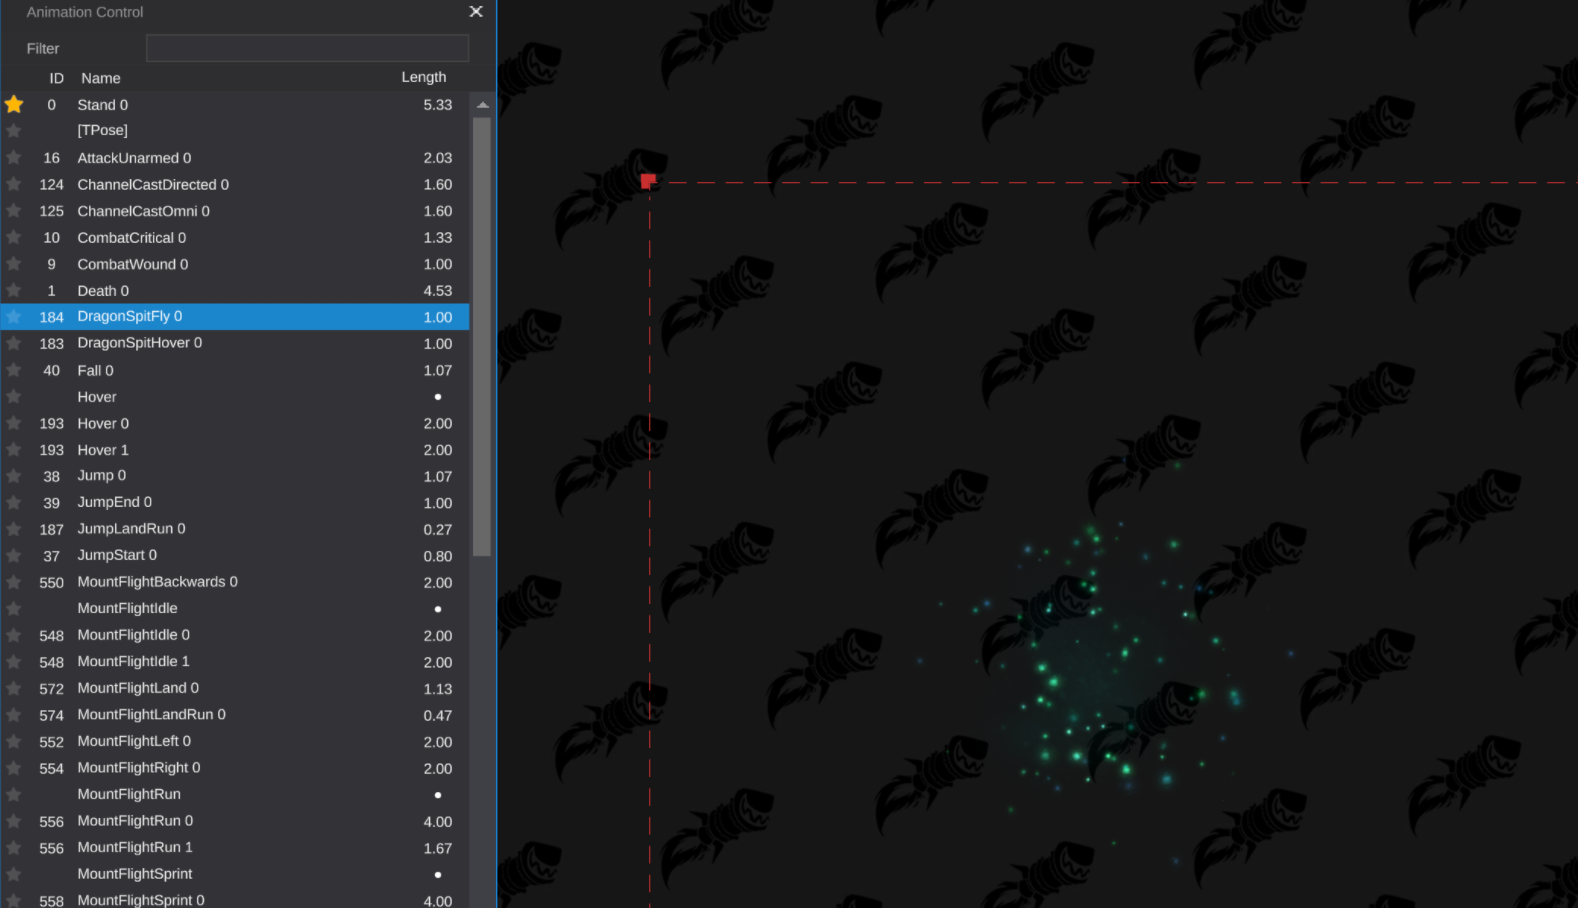Select the MountFlightBackwards 0 animation

coord(157,582)
